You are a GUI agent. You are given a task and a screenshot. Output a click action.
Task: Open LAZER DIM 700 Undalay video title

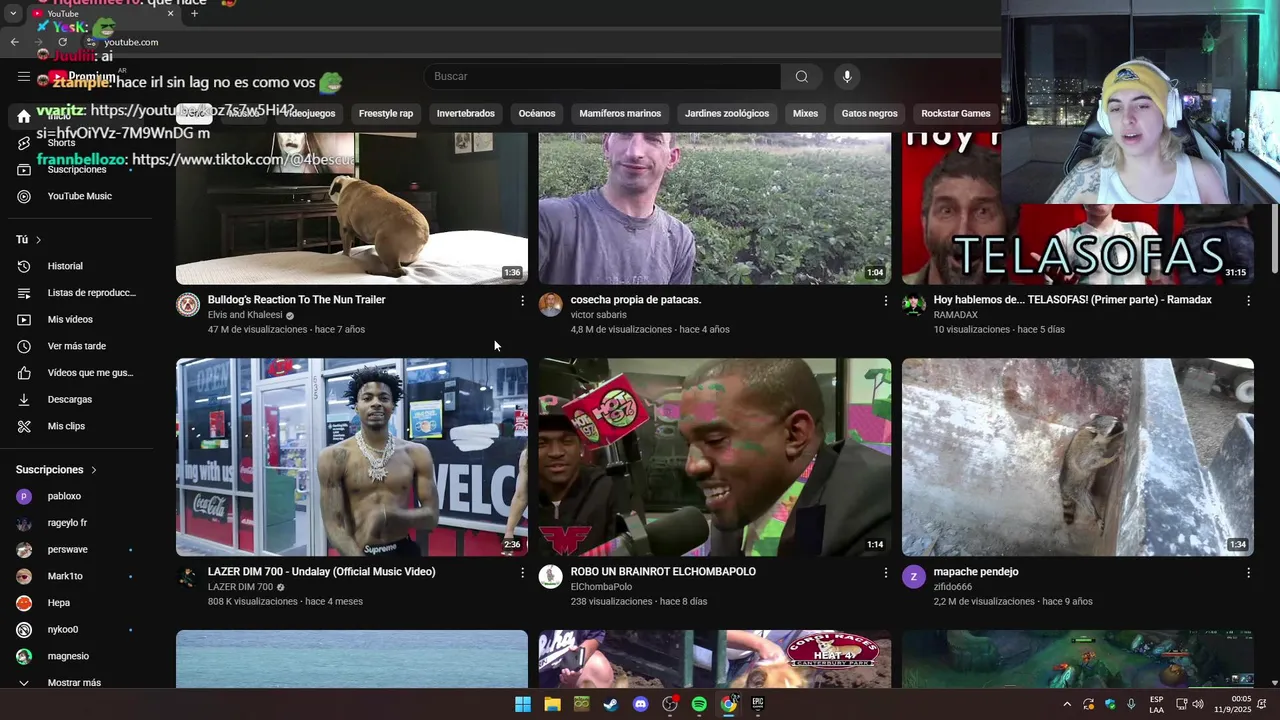(x=321, y=572)
